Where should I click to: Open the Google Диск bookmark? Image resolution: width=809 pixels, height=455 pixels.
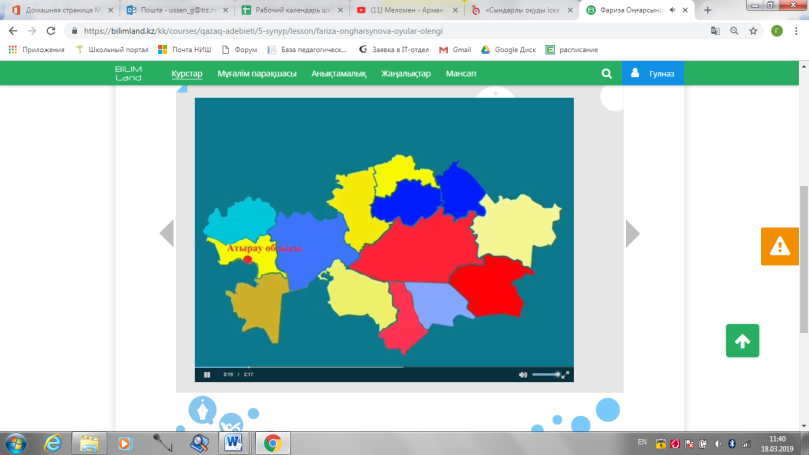tap(509, 50)
